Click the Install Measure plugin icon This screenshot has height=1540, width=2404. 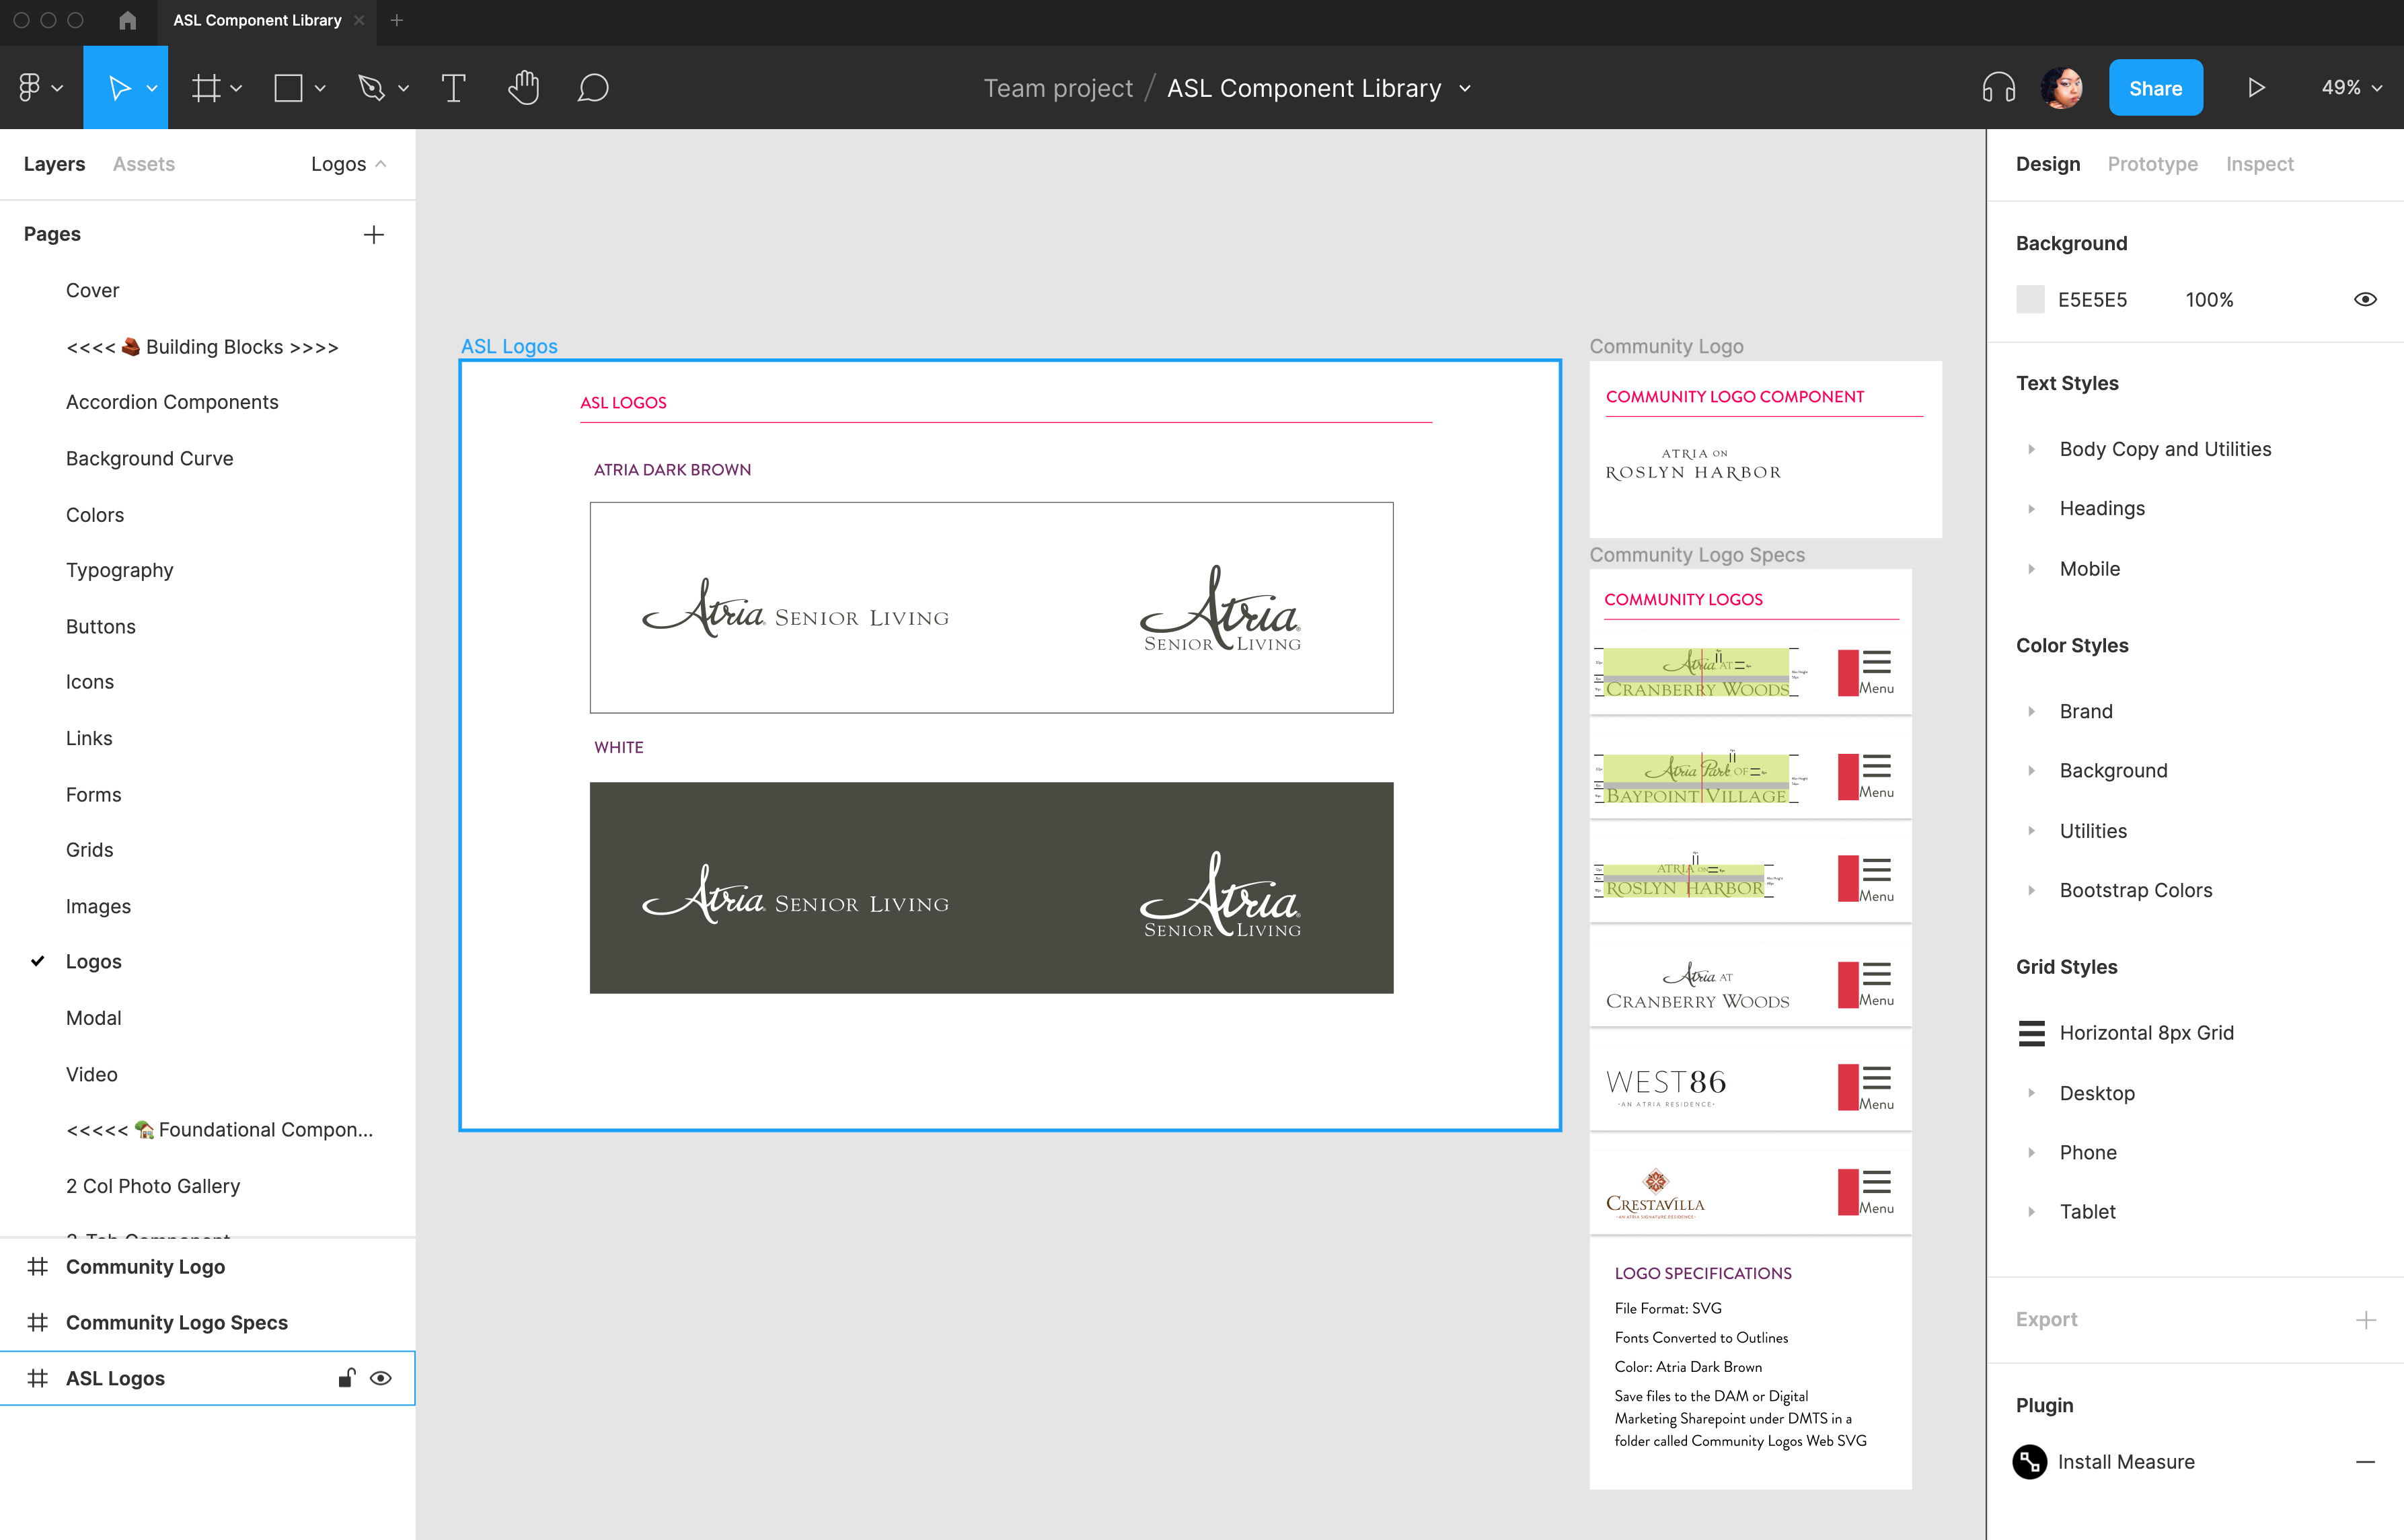click(2029, 1462)
